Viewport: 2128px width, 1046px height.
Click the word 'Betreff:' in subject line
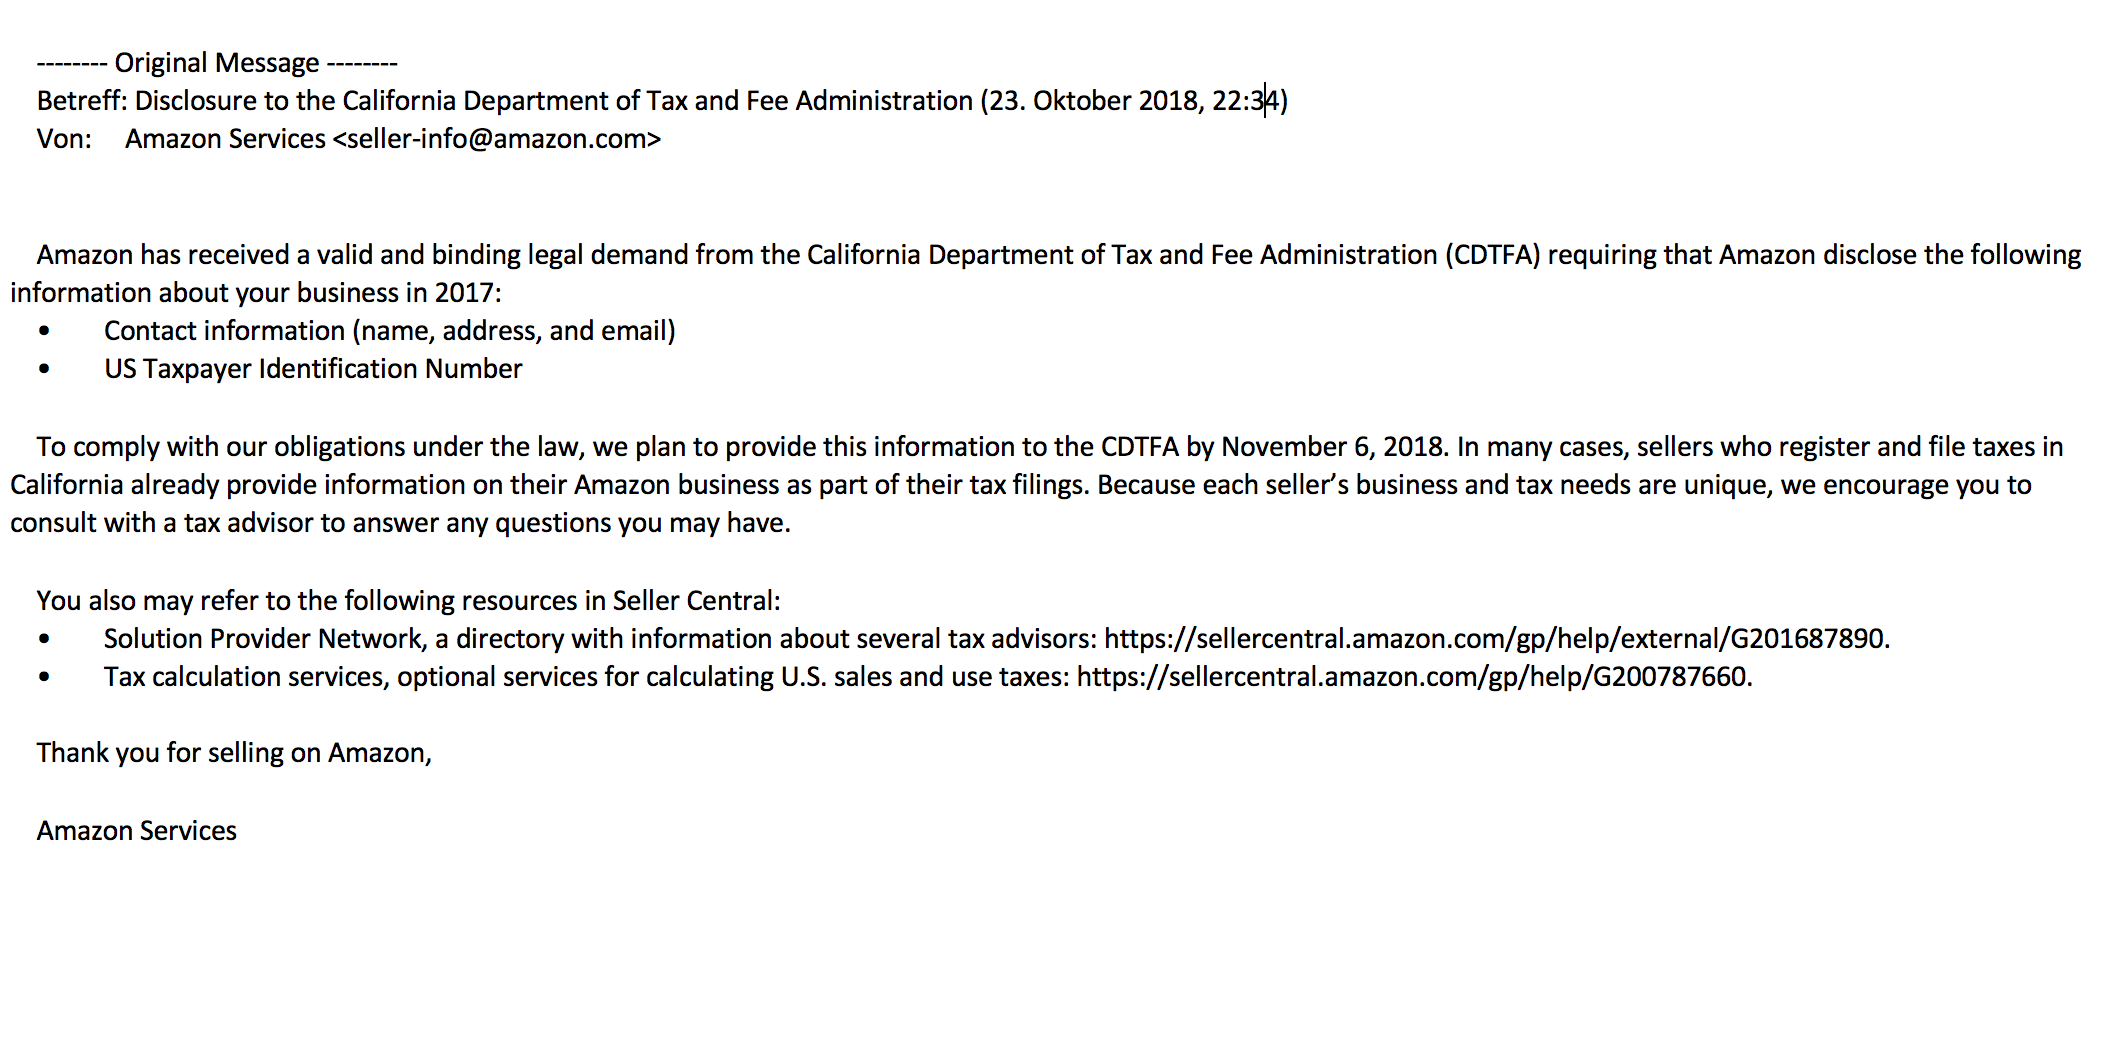pyautogui.click(x=82, y=101)
